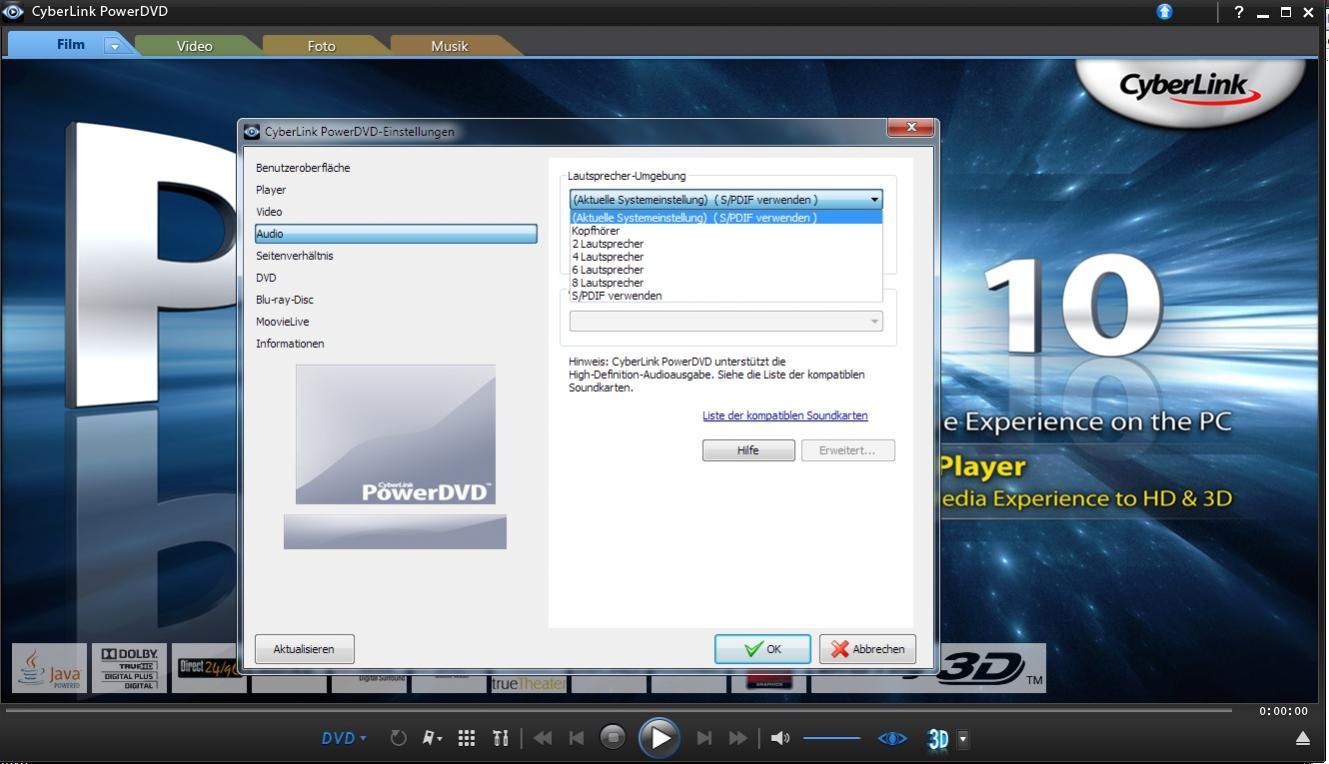Choose 4 Lautsprecher option
The height and width of the screenshot is (764, 1329).
[x=726, y=257]
